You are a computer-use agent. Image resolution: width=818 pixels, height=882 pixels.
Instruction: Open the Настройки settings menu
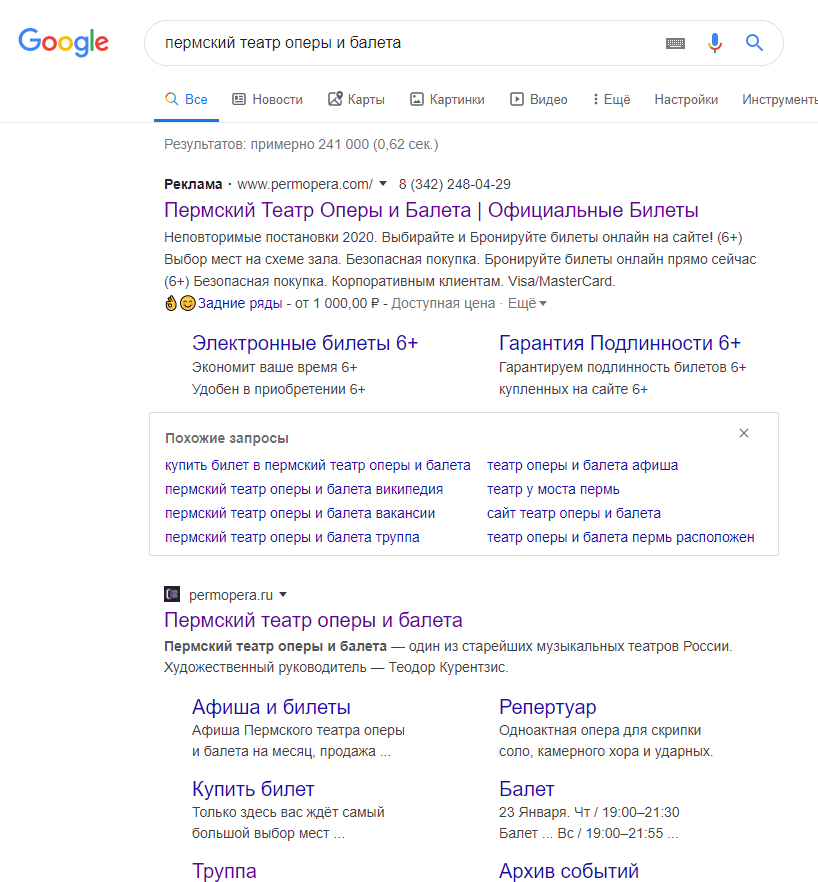686,100
